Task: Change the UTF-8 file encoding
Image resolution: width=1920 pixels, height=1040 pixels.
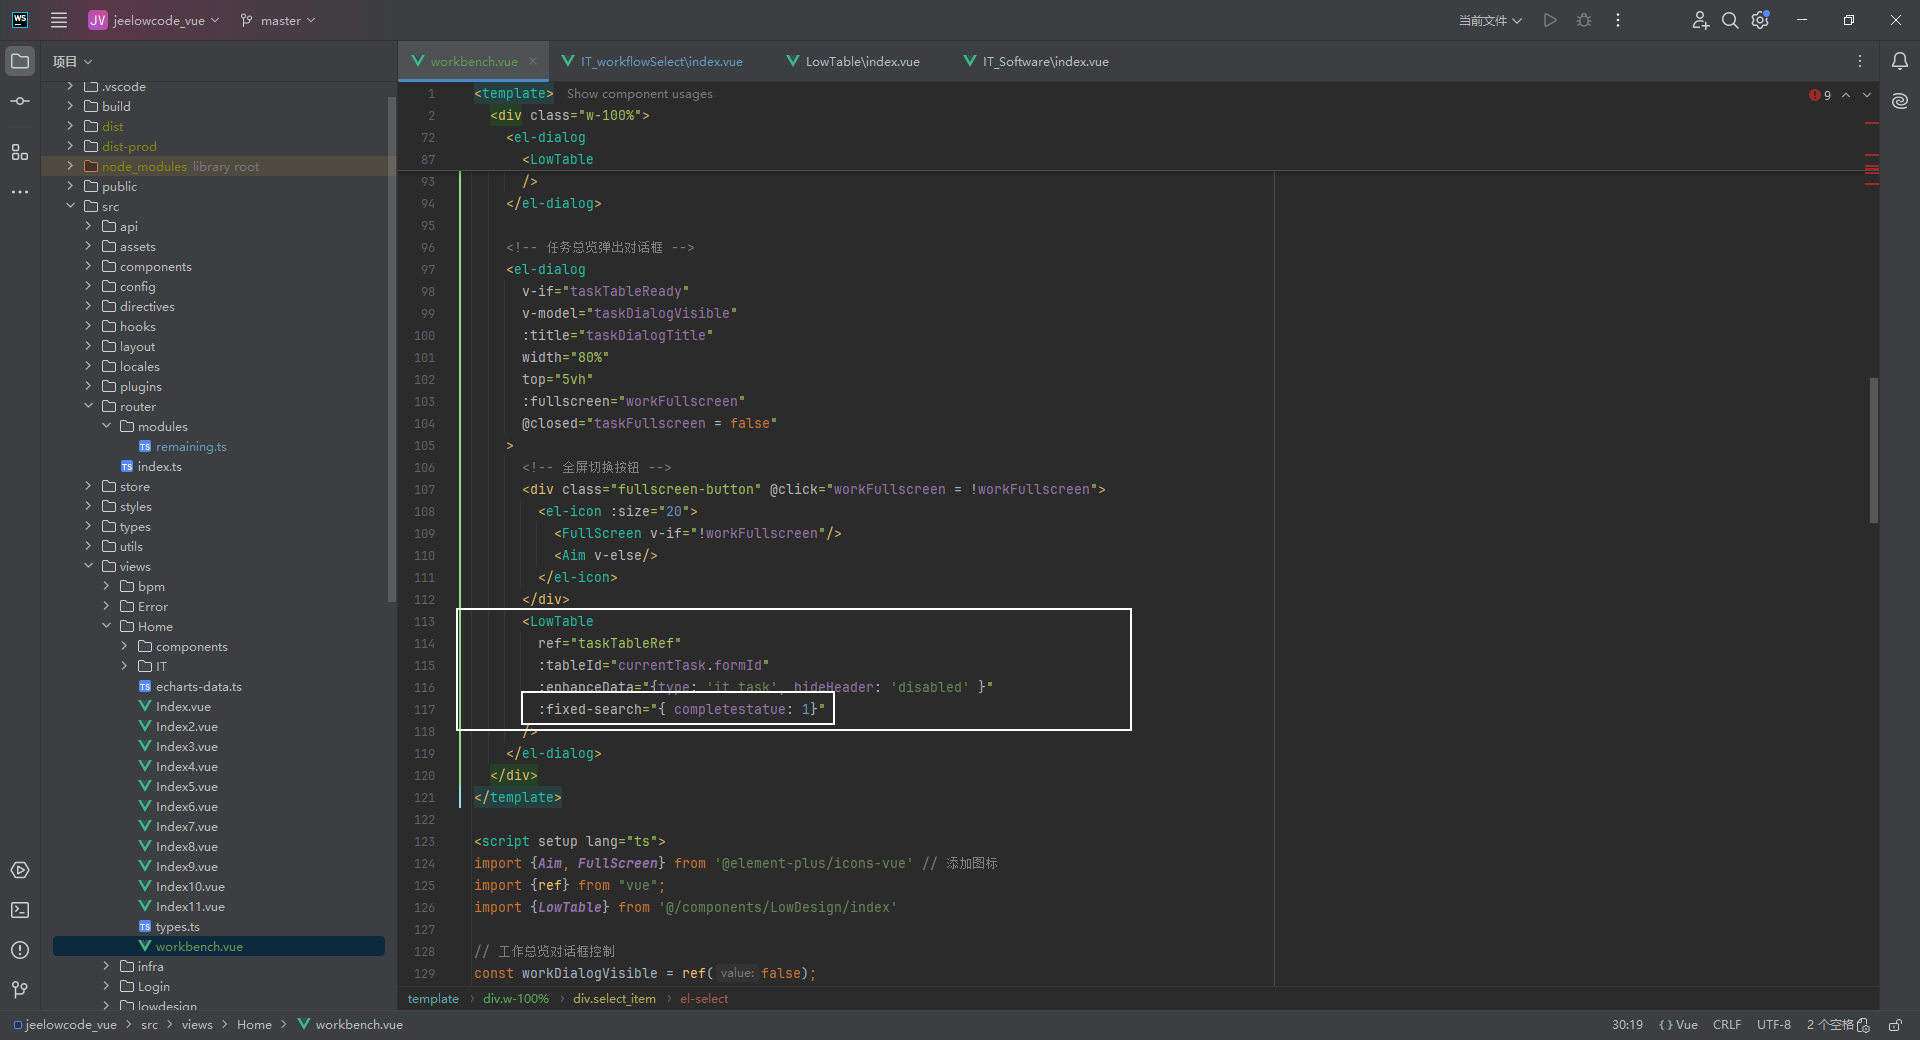Action: click(x=1774, y=1025)
